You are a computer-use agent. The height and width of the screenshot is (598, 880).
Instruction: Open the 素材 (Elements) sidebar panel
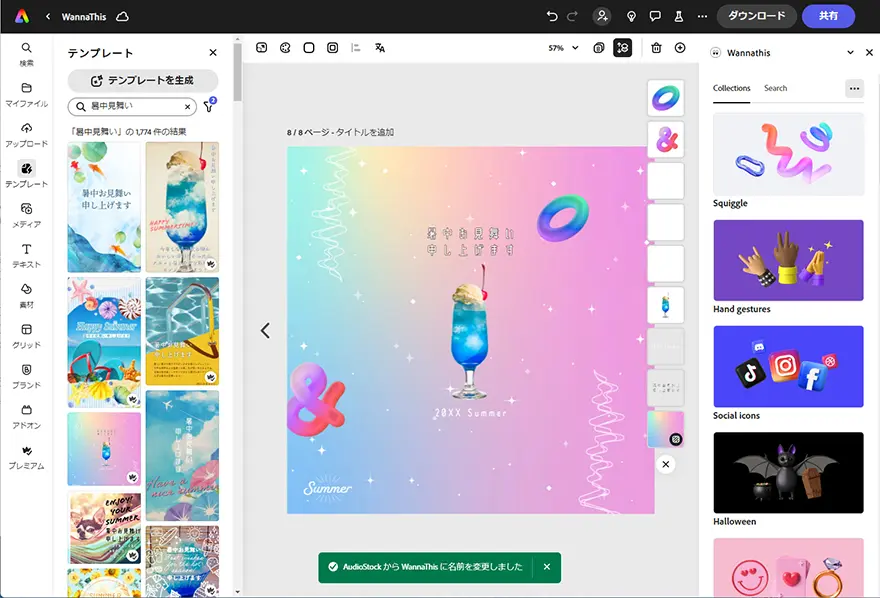pos(26,294)
